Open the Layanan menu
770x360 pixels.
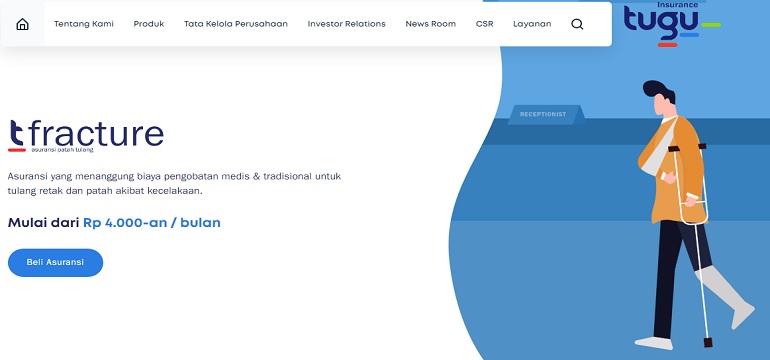click(532, 24)
